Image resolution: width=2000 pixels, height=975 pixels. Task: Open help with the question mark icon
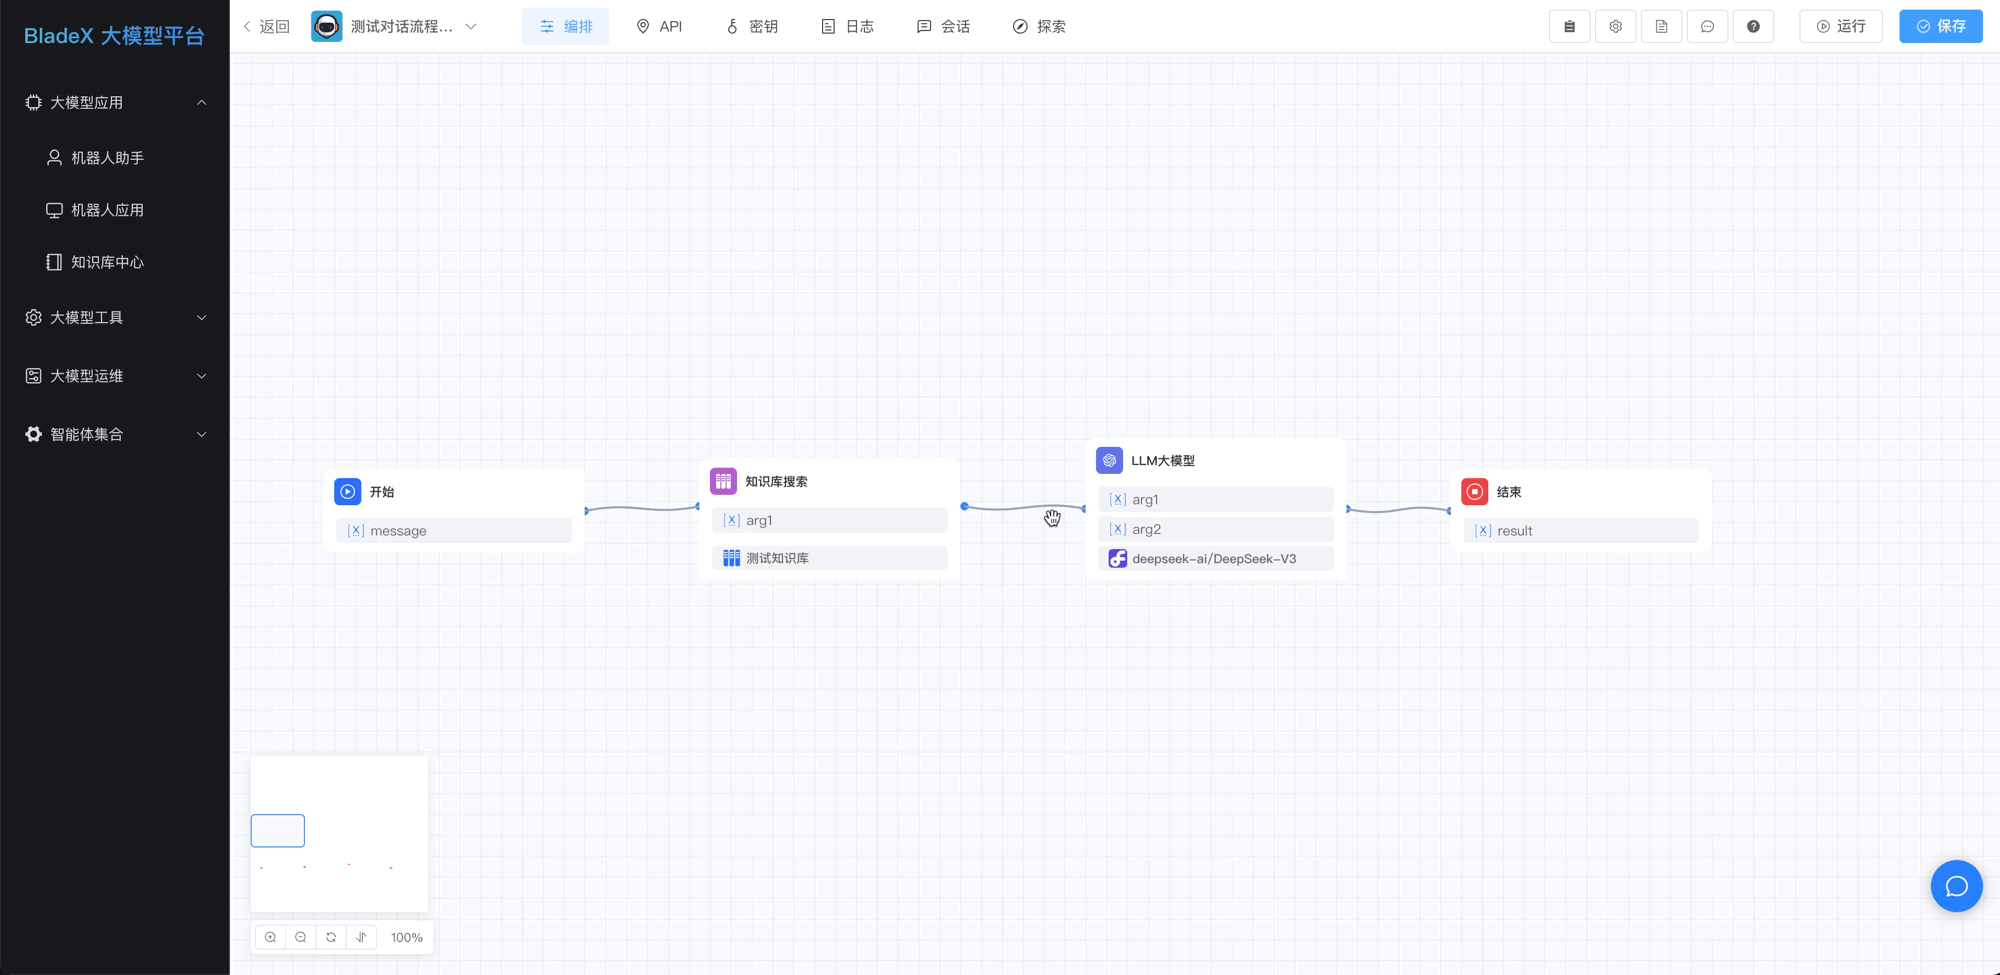1753,27
